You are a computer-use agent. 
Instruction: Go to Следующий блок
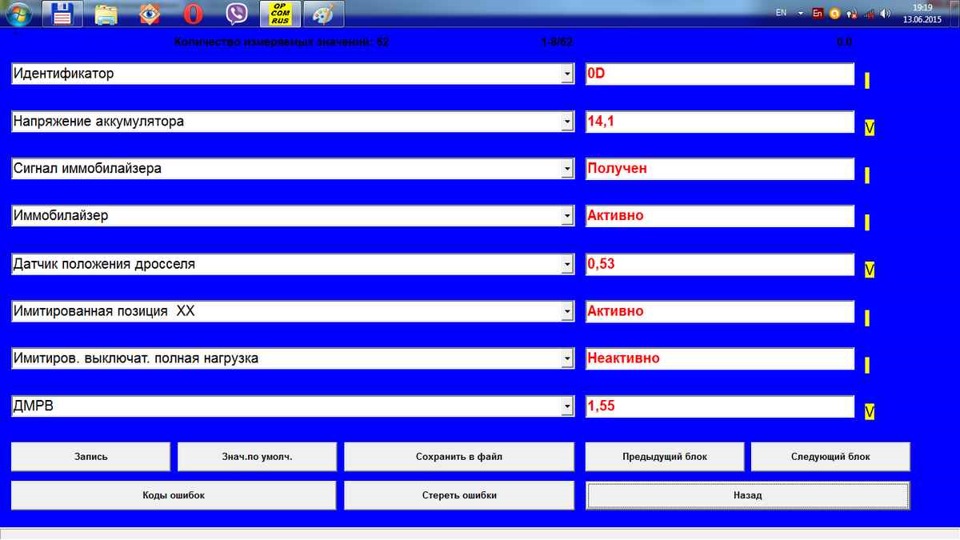tap(830, 457)
